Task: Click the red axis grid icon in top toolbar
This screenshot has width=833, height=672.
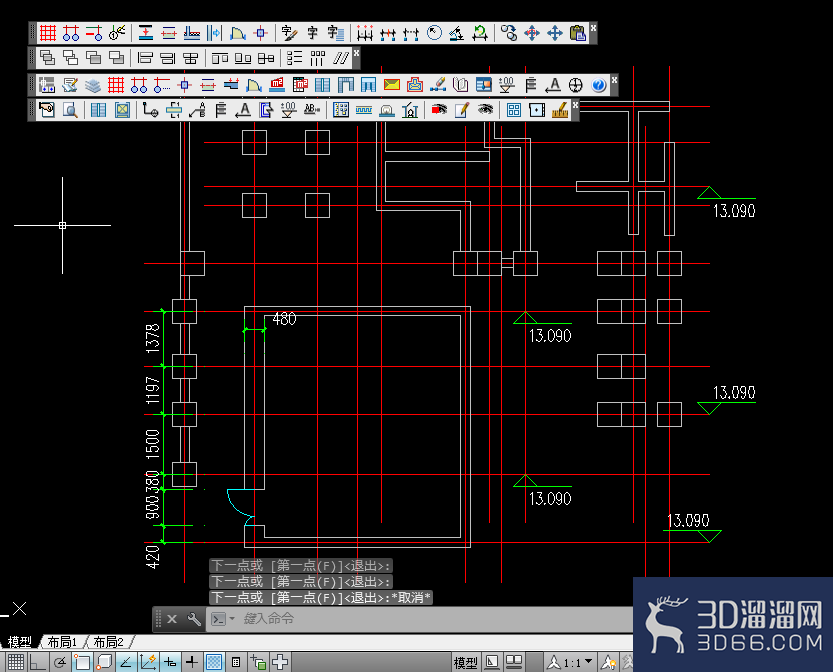Action: tap(48, 33)
